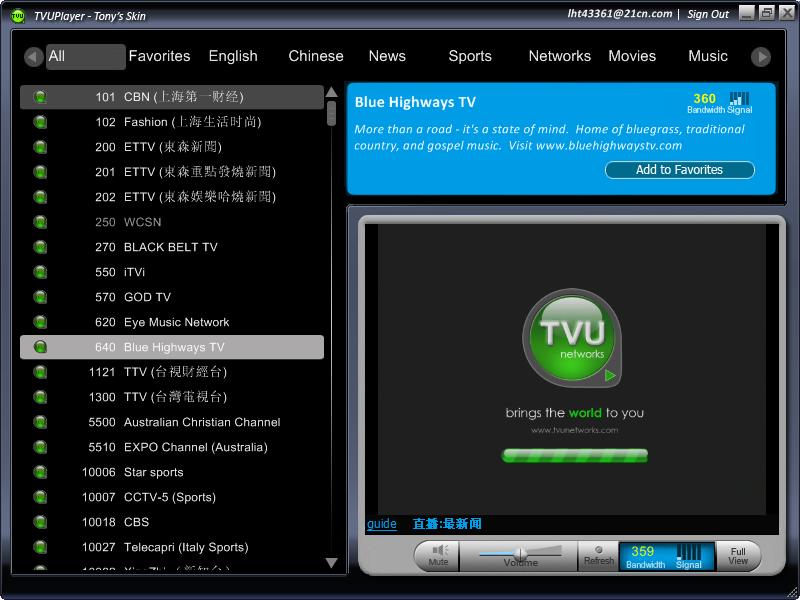Screen dimensions: 800x600
Task: Select channel 10007 CCTV-5 (Sports)
Action: (x=172, y=497)
